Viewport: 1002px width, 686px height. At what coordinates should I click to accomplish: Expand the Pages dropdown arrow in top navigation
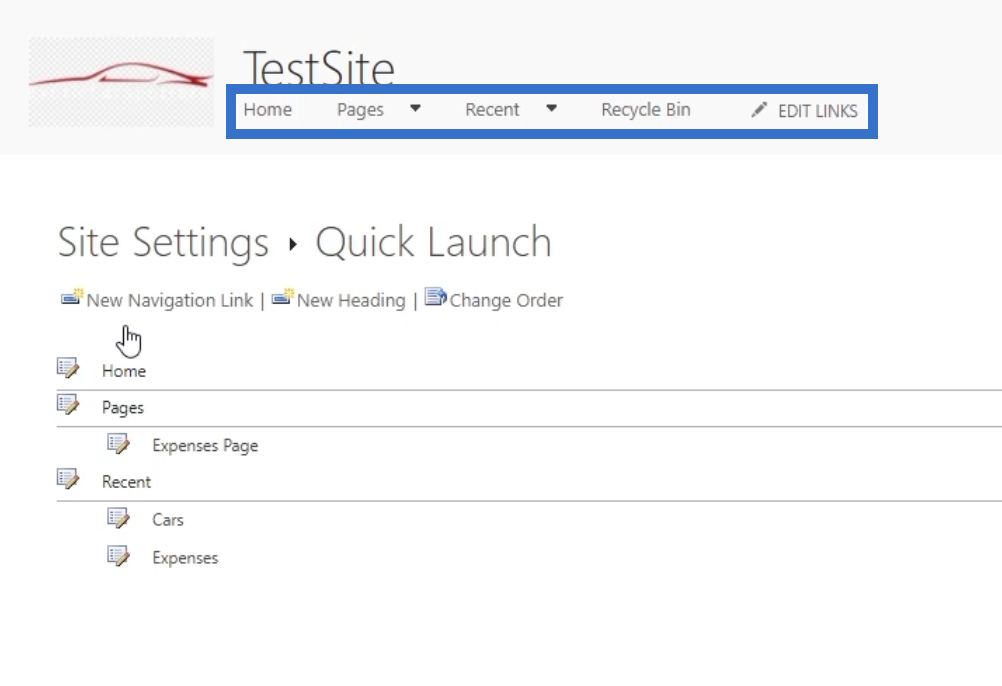pos(415,108)
